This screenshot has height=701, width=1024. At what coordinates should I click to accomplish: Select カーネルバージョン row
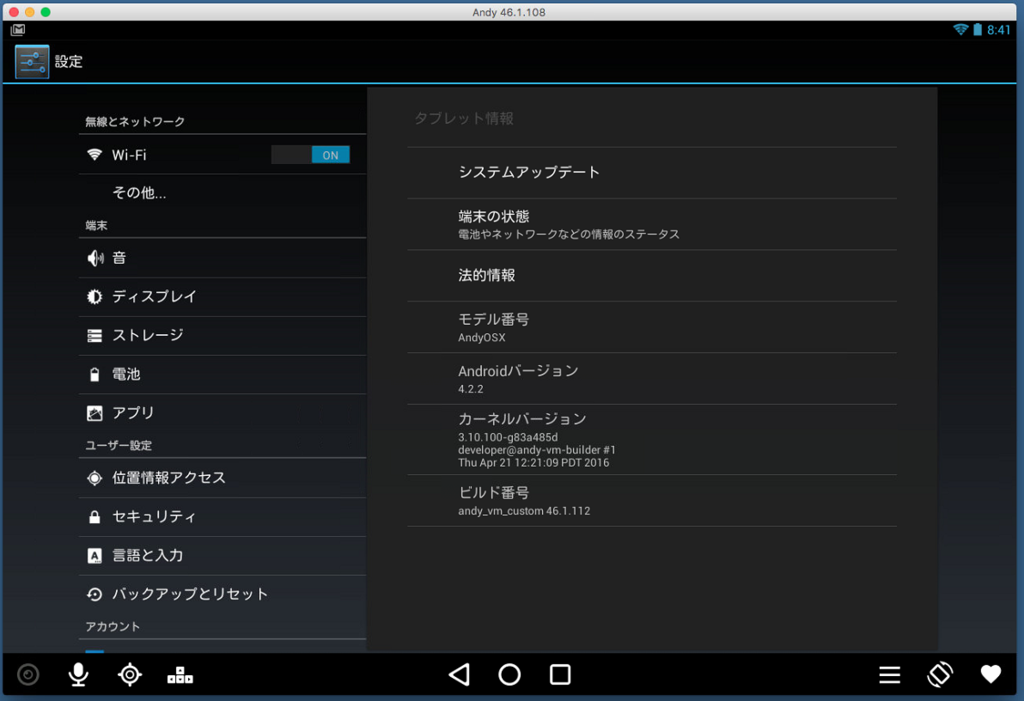click(652, 440)
